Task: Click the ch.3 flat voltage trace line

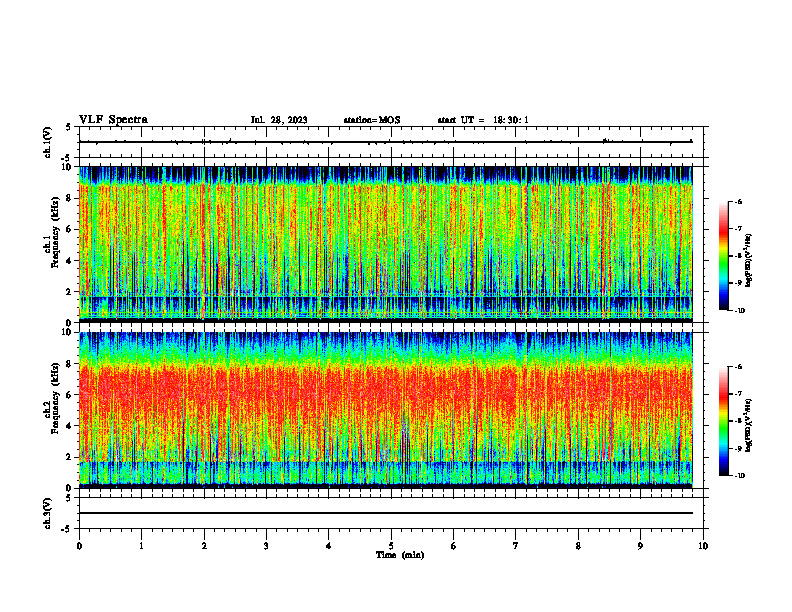Action: 386,513
